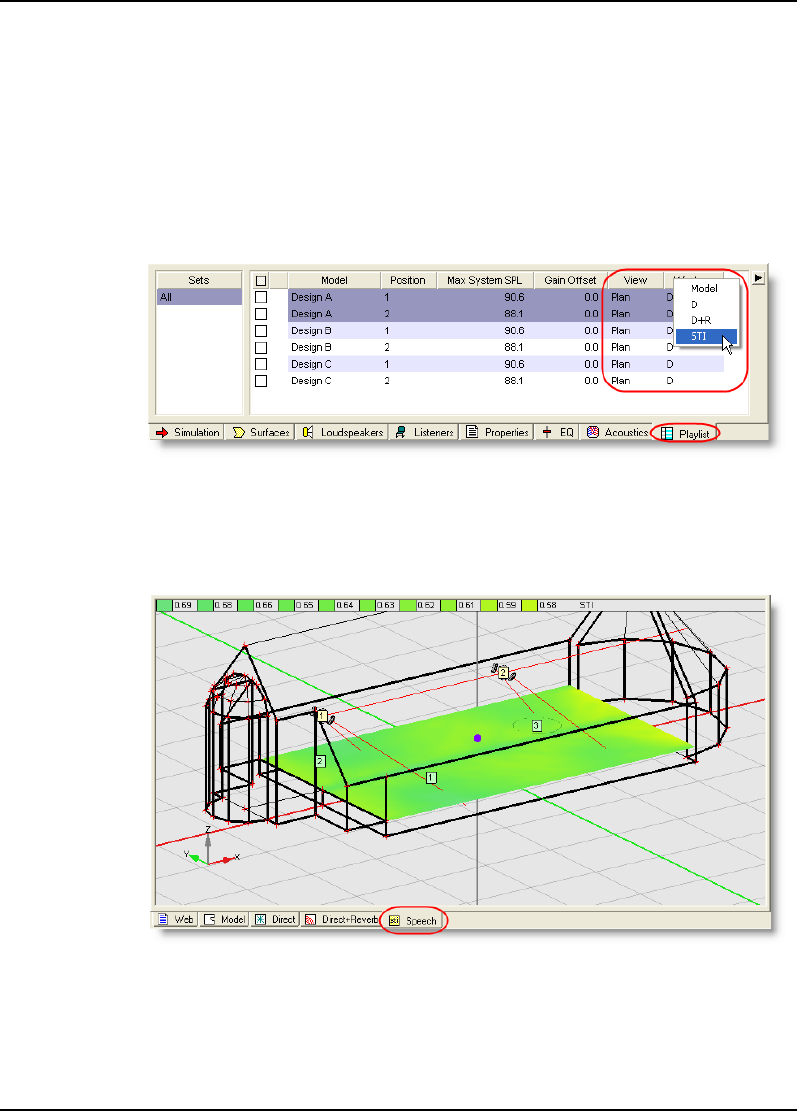Check the box for Design C position 1
This screenshot has height=1111, width=797.
[261, 364]
